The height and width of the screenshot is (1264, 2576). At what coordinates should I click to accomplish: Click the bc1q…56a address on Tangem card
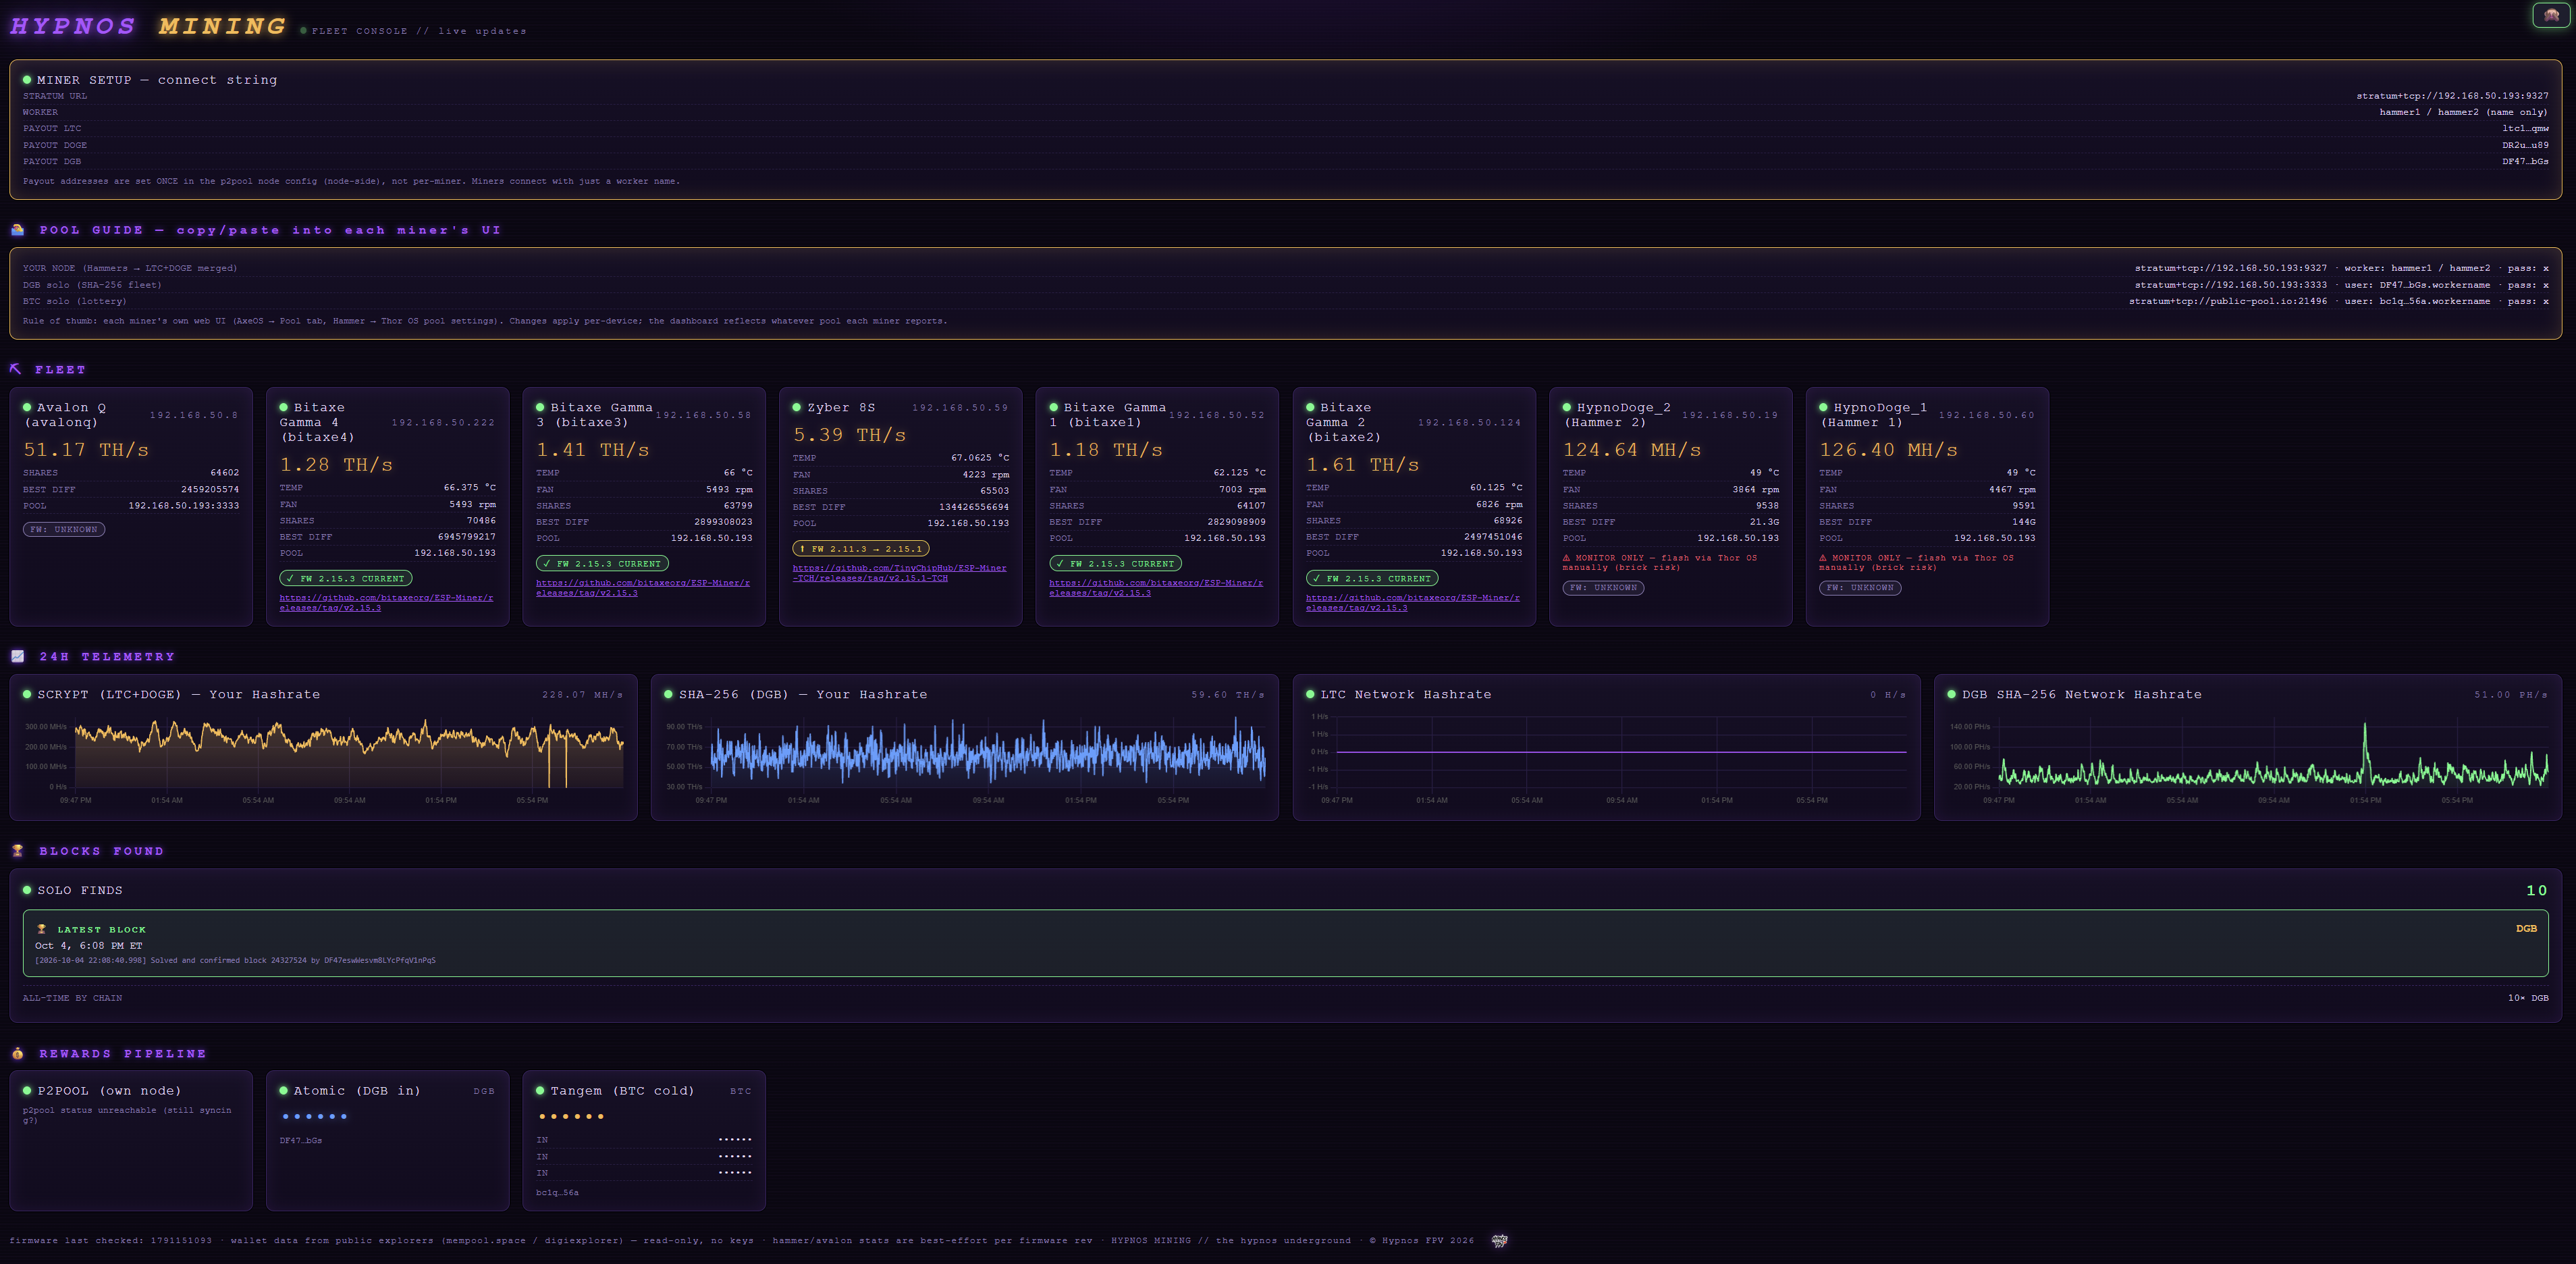tap(557, 1192)
